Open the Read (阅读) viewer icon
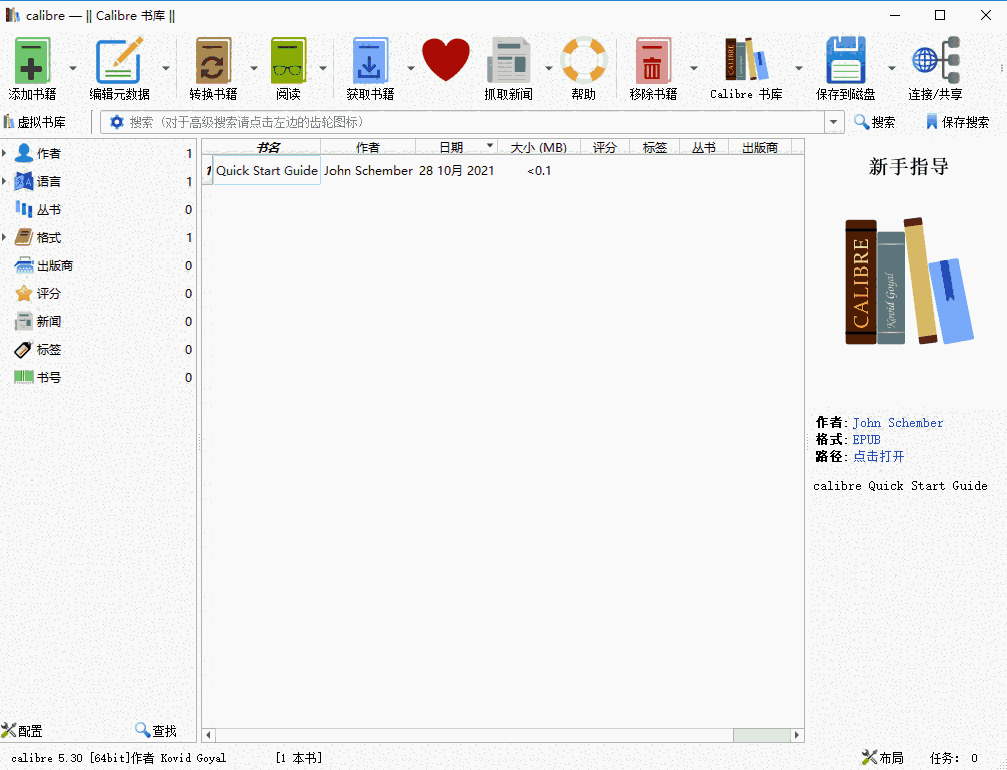Screen dimensions: 1007x770 pos(288,62)
